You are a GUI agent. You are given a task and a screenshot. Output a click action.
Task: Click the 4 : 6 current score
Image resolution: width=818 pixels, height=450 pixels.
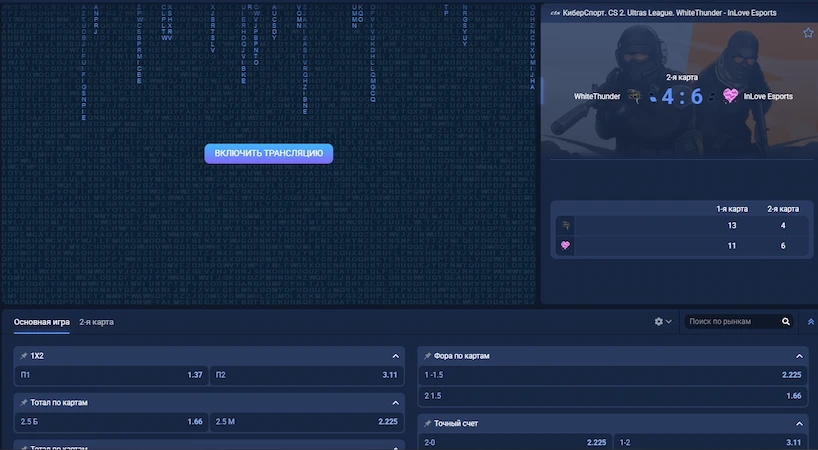pos(682,97)
